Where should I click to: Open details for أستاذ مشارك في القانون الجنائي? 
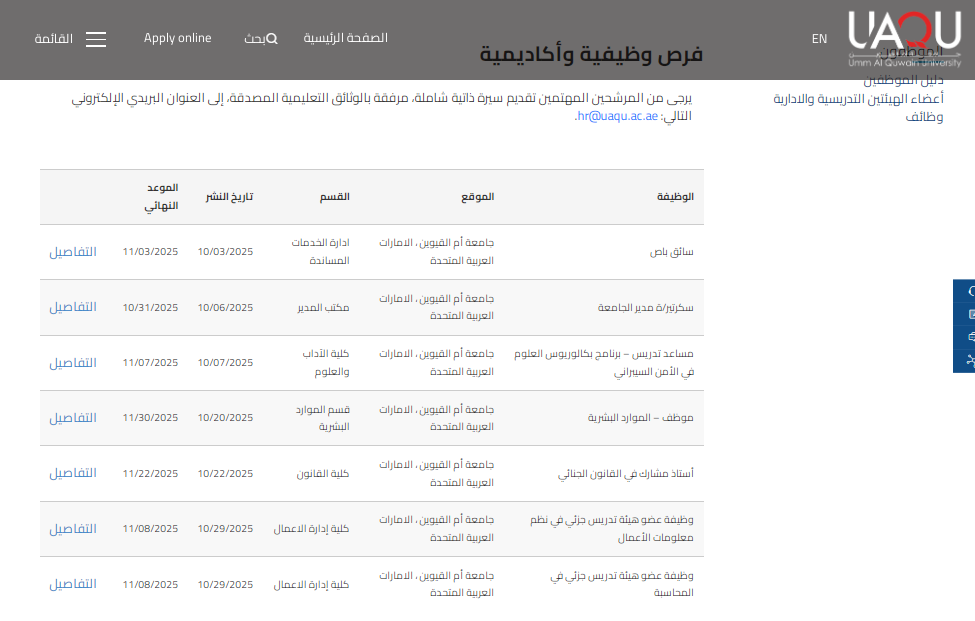[x=73, y=473]
